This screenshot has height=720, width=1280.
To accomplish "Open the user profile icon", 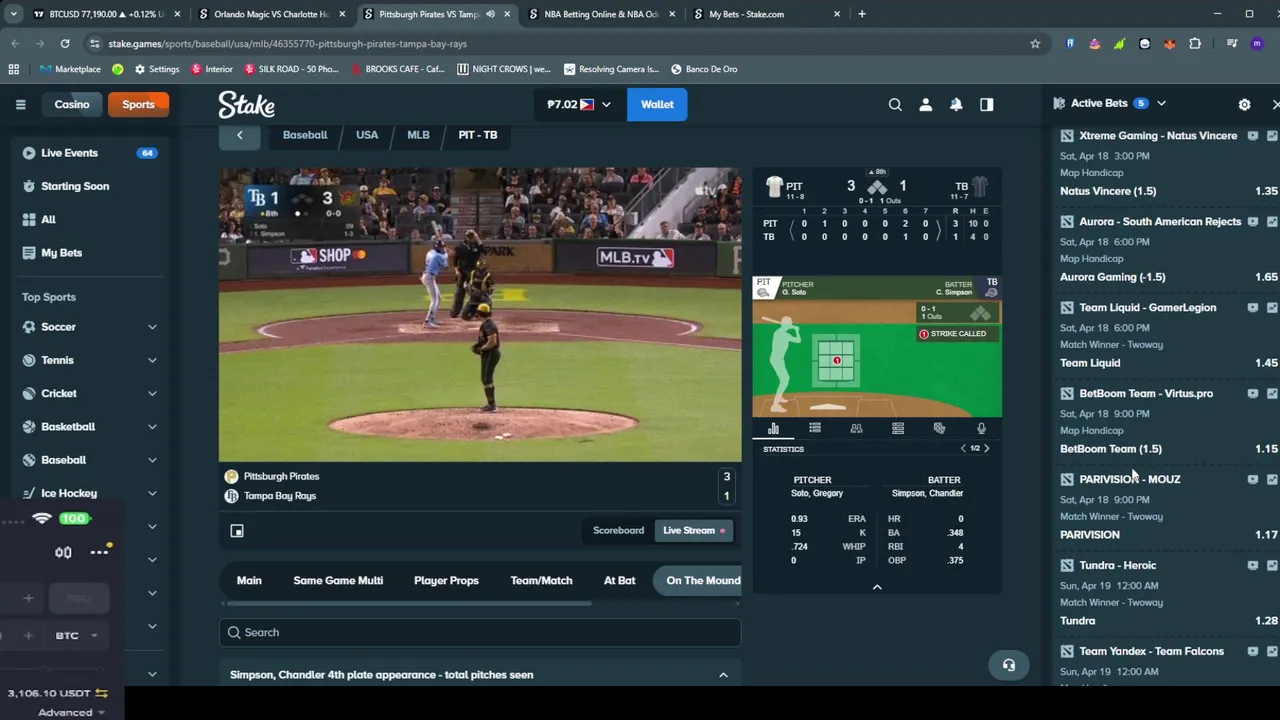I will pos(926,104).
